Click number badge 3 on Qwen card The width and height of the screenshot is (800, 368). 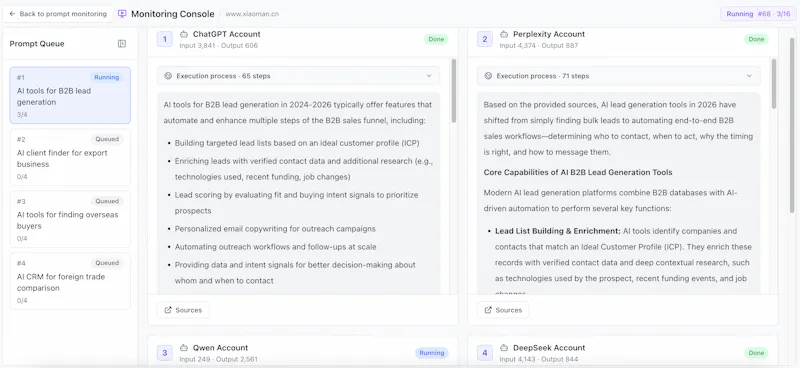click(165, 353)
